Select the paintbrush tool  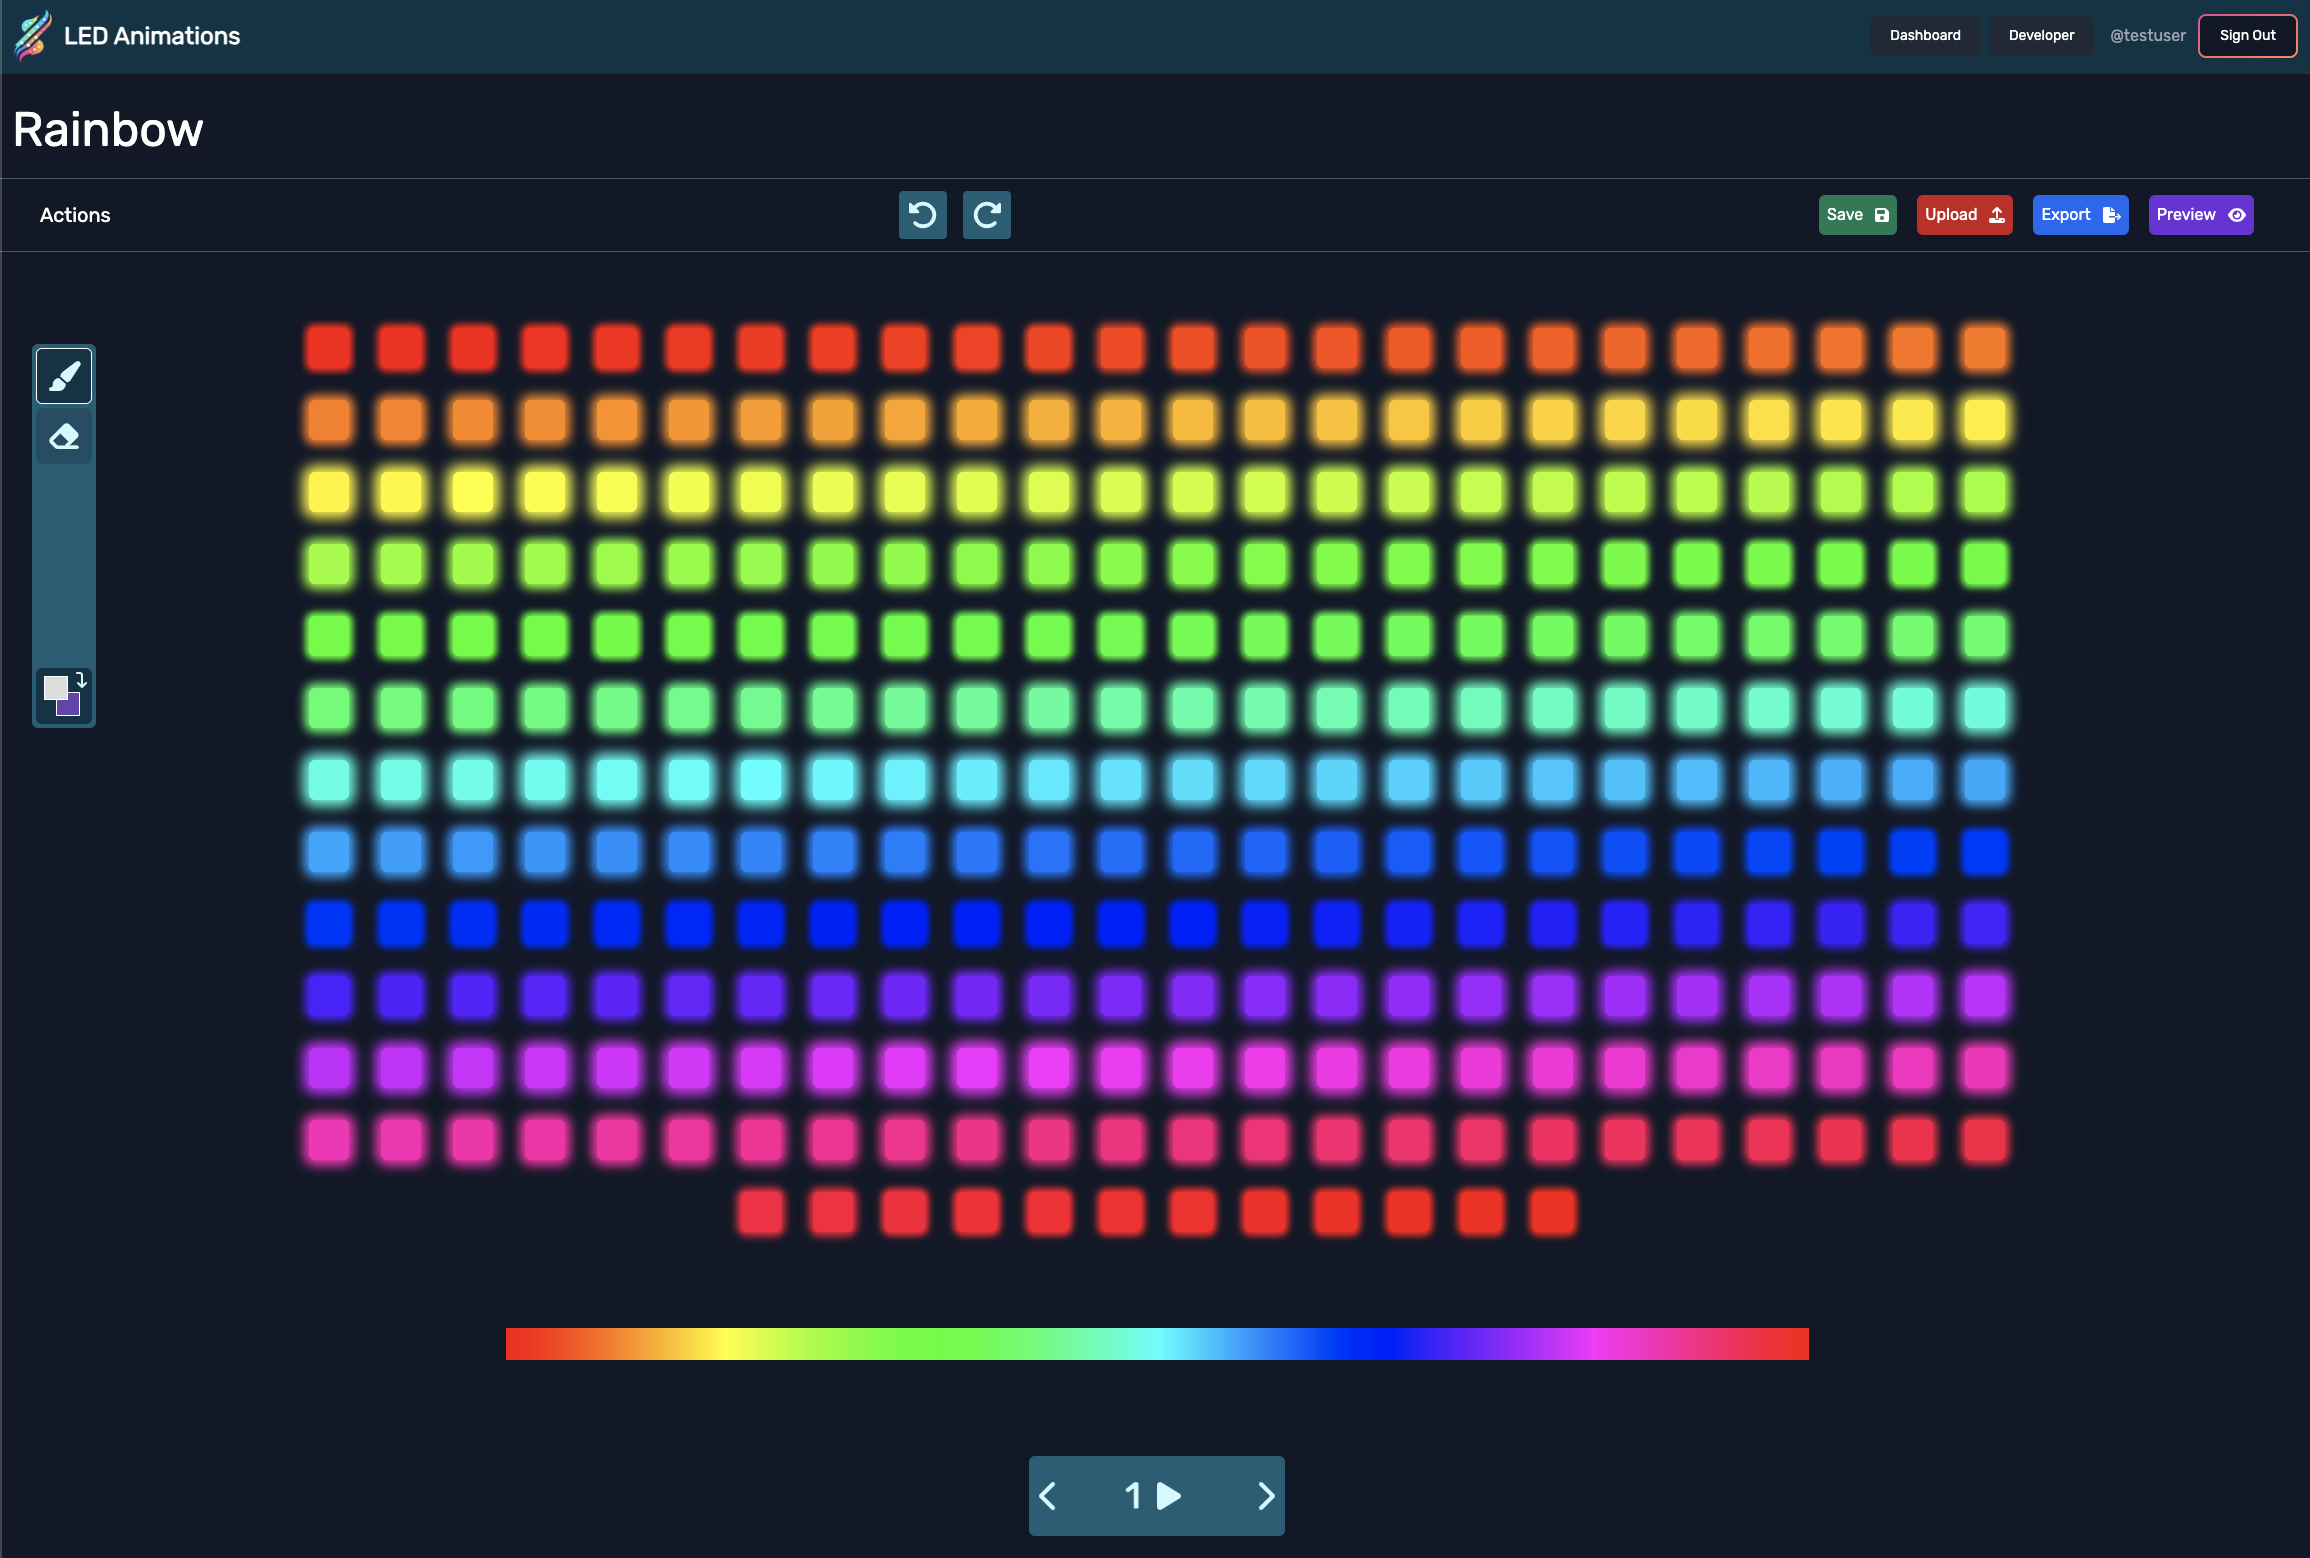(64, 376)
